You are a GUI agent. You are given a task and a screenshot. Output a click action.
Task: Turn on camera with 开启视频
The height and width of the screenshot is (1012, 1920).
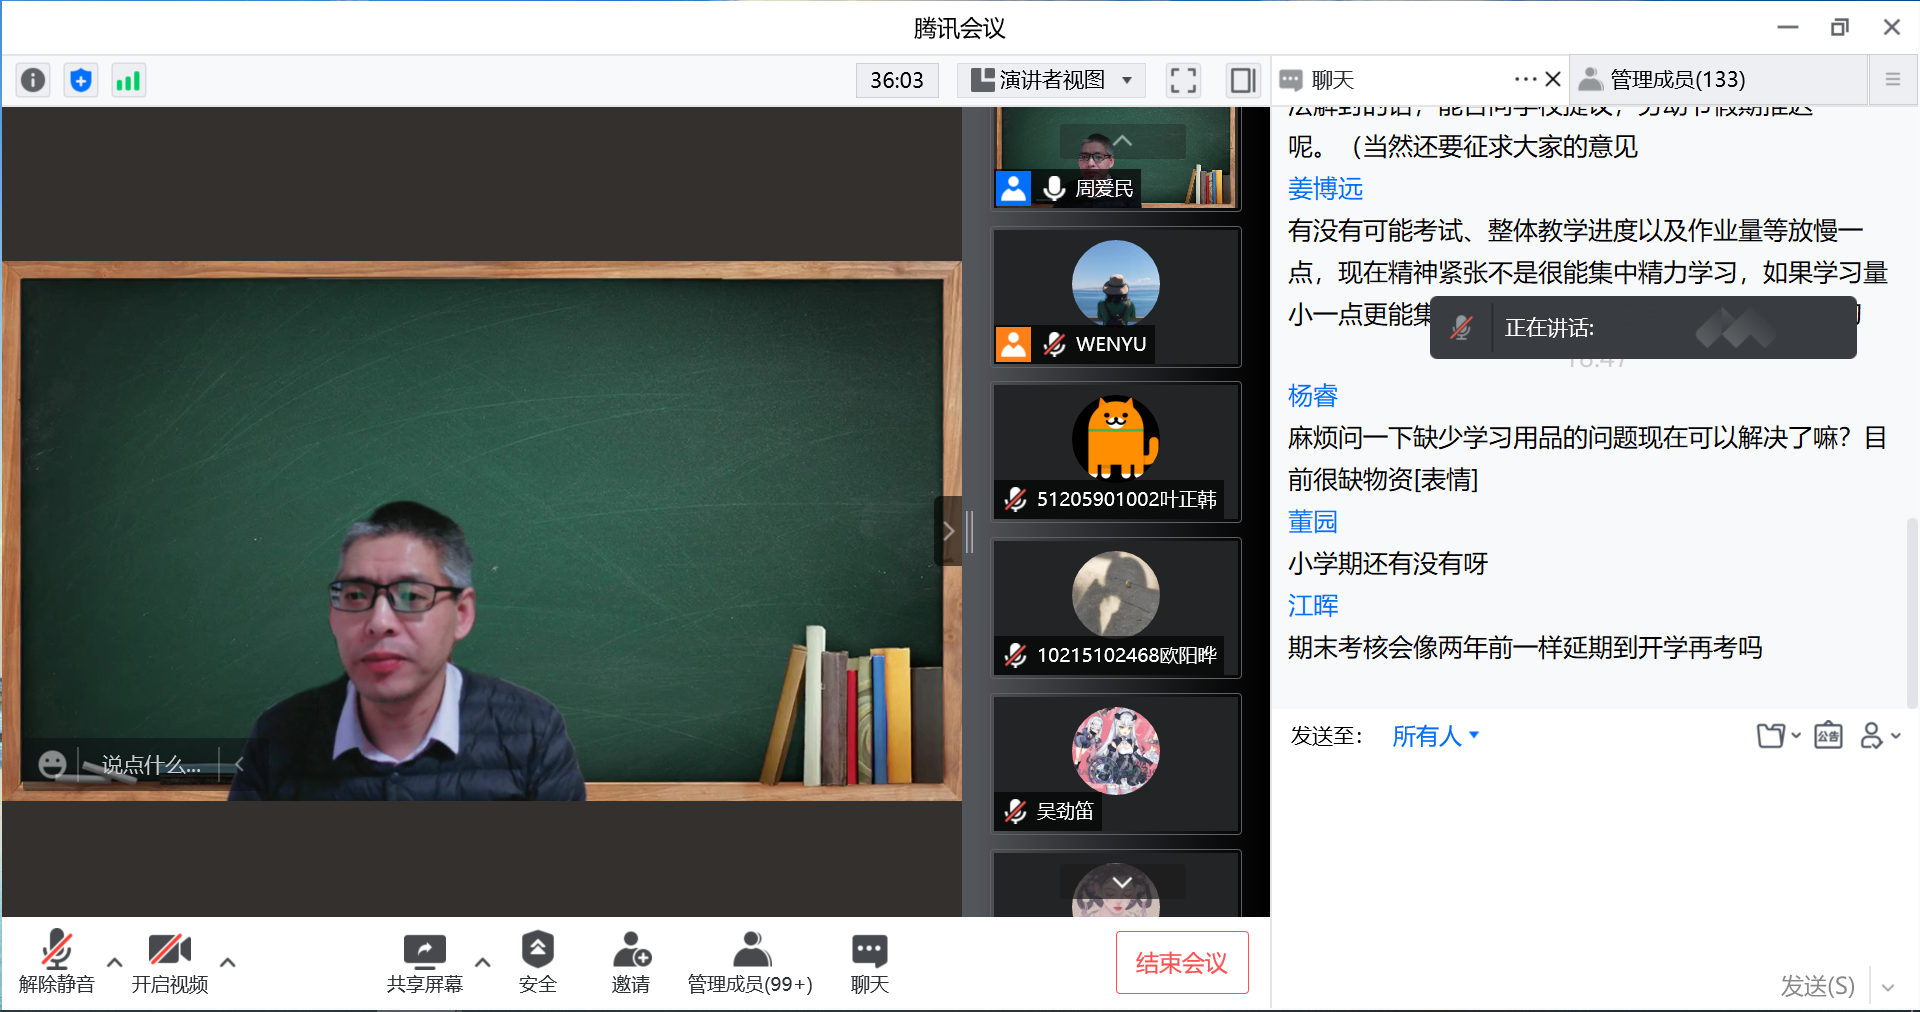[x=170, y=962]
